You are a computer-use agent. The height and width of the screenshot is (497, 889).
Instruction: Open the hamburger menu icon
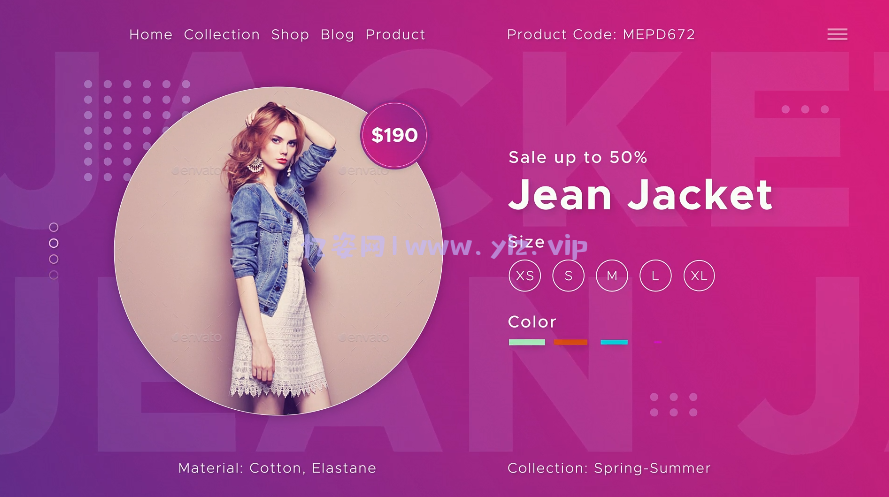click(837, 34)
